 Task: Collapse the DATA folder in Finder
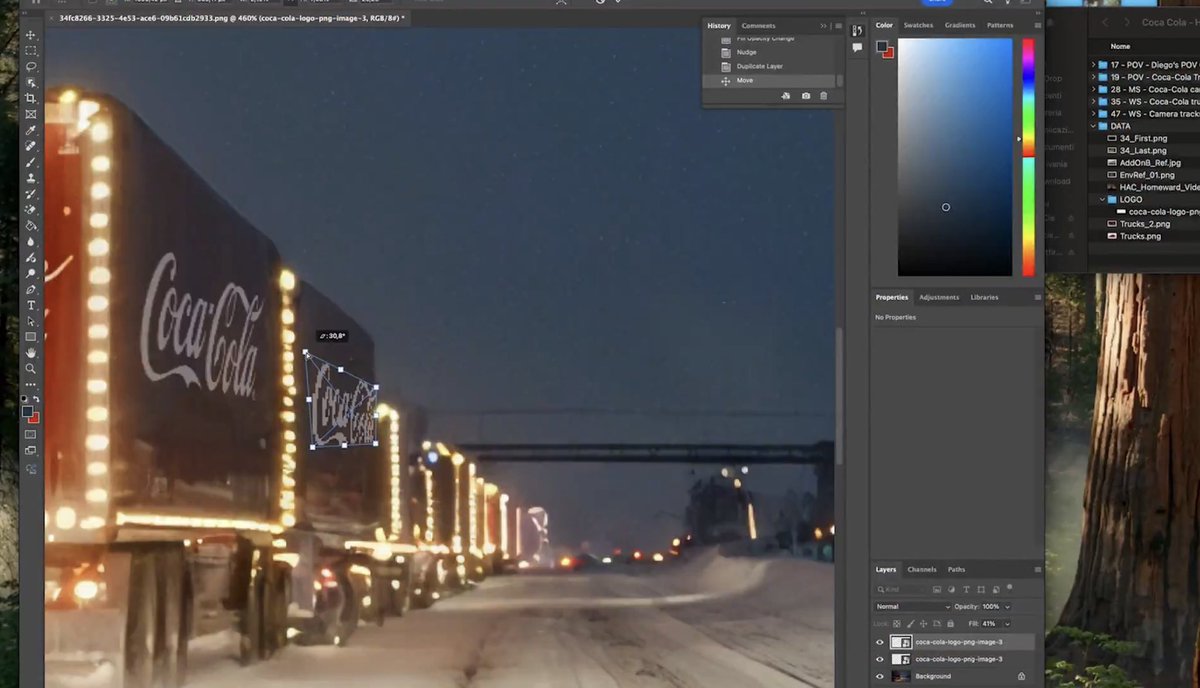click(x=1093, y=126)
